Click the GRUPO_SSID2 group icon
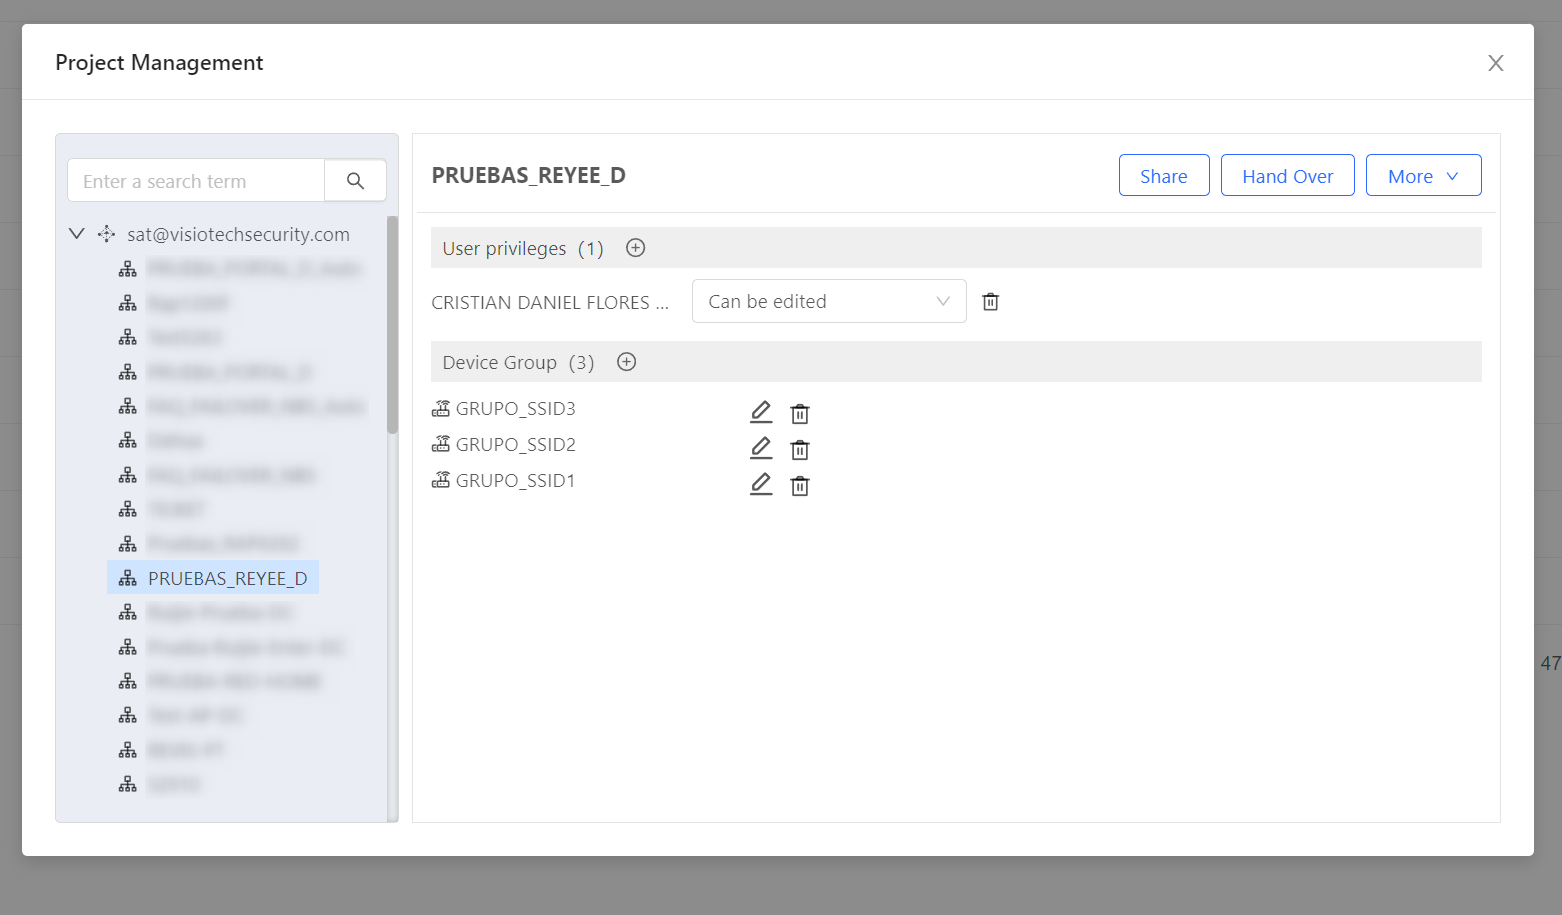The image size is (1562, 915). click(441, 444)
